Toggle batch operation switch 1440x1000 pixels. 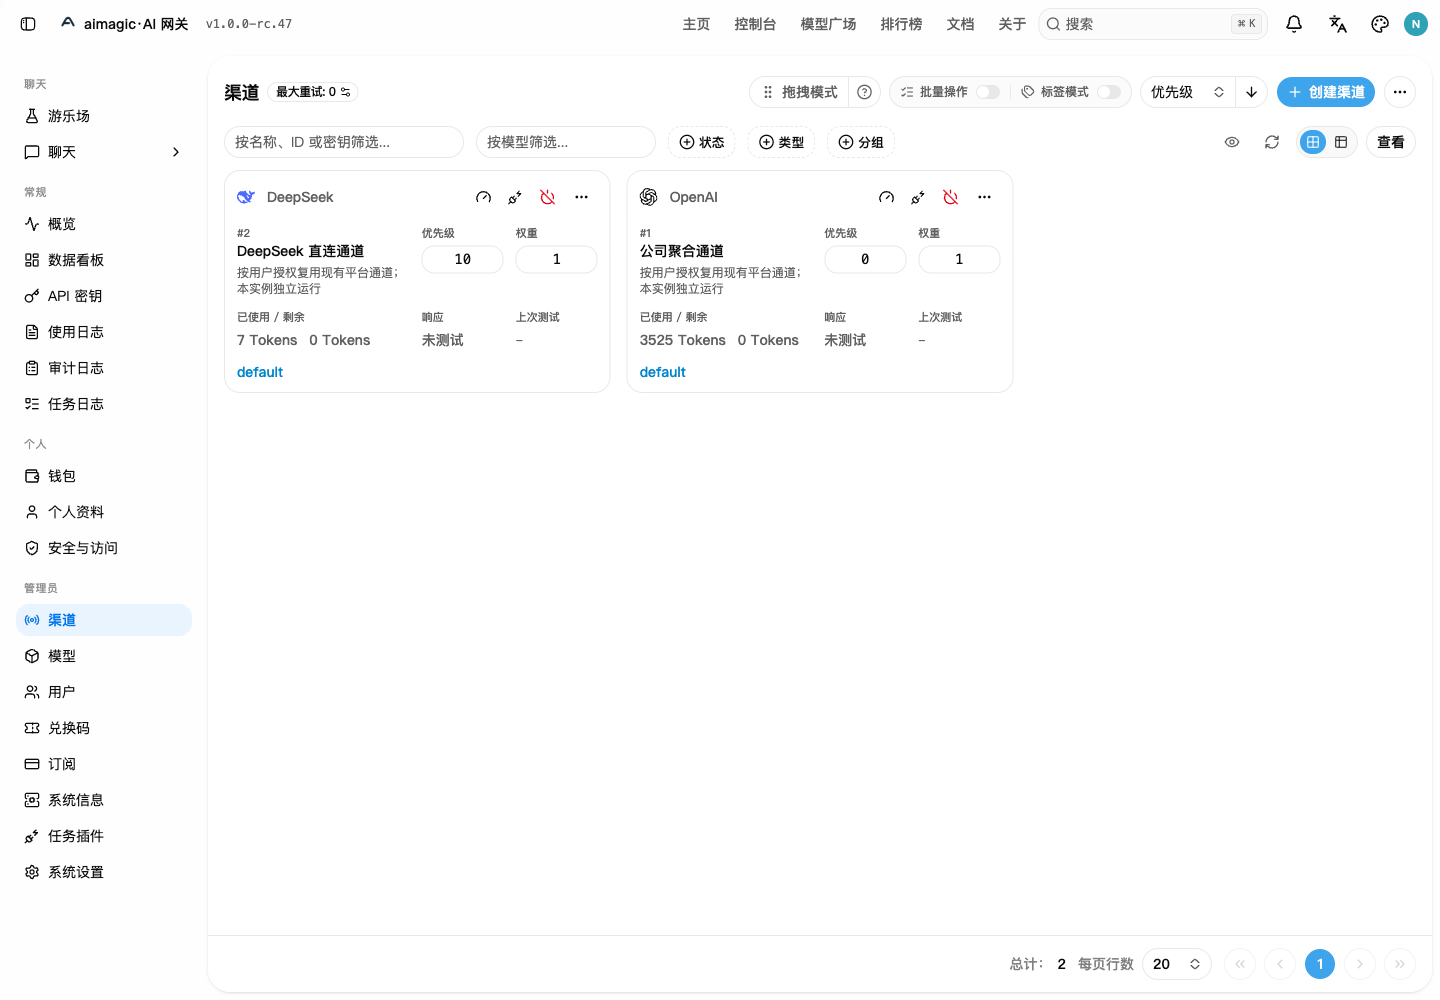[x=988, y=92]
